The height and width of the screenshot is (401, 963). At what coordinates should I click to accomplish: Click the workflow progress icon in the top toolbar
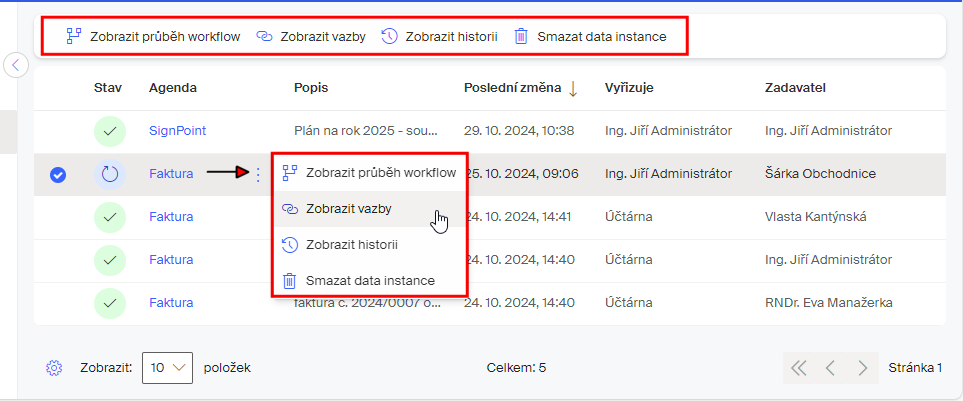pos(74,36)
